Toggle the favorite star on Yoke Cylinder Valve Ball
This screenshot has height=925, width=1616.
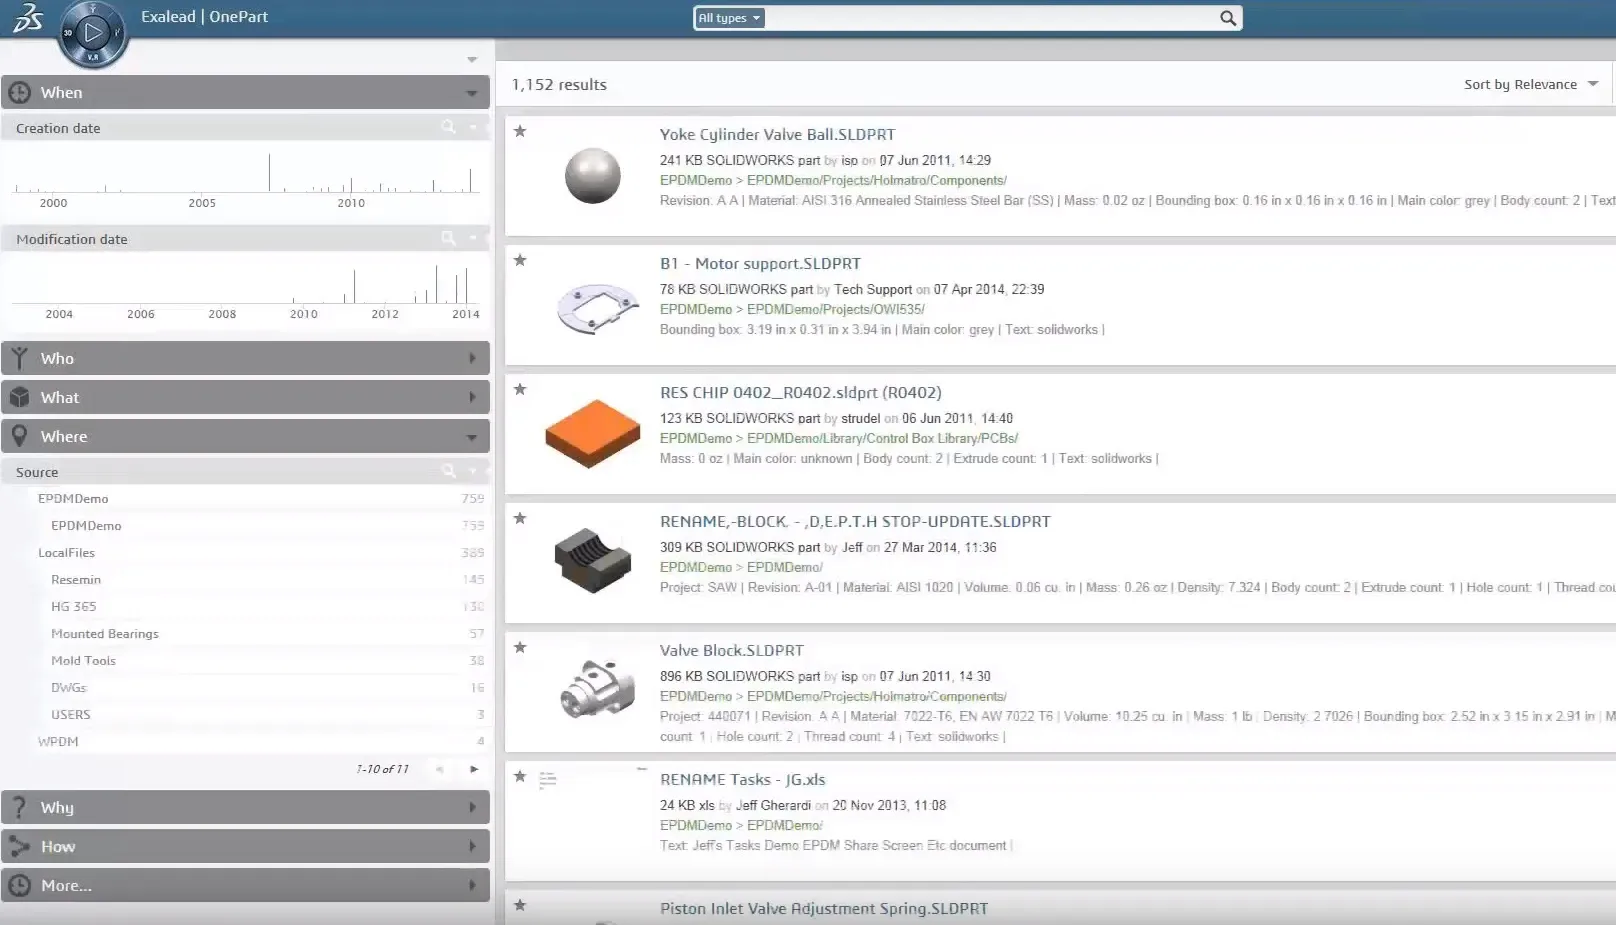pyautogui.click(x=520, y=131)
